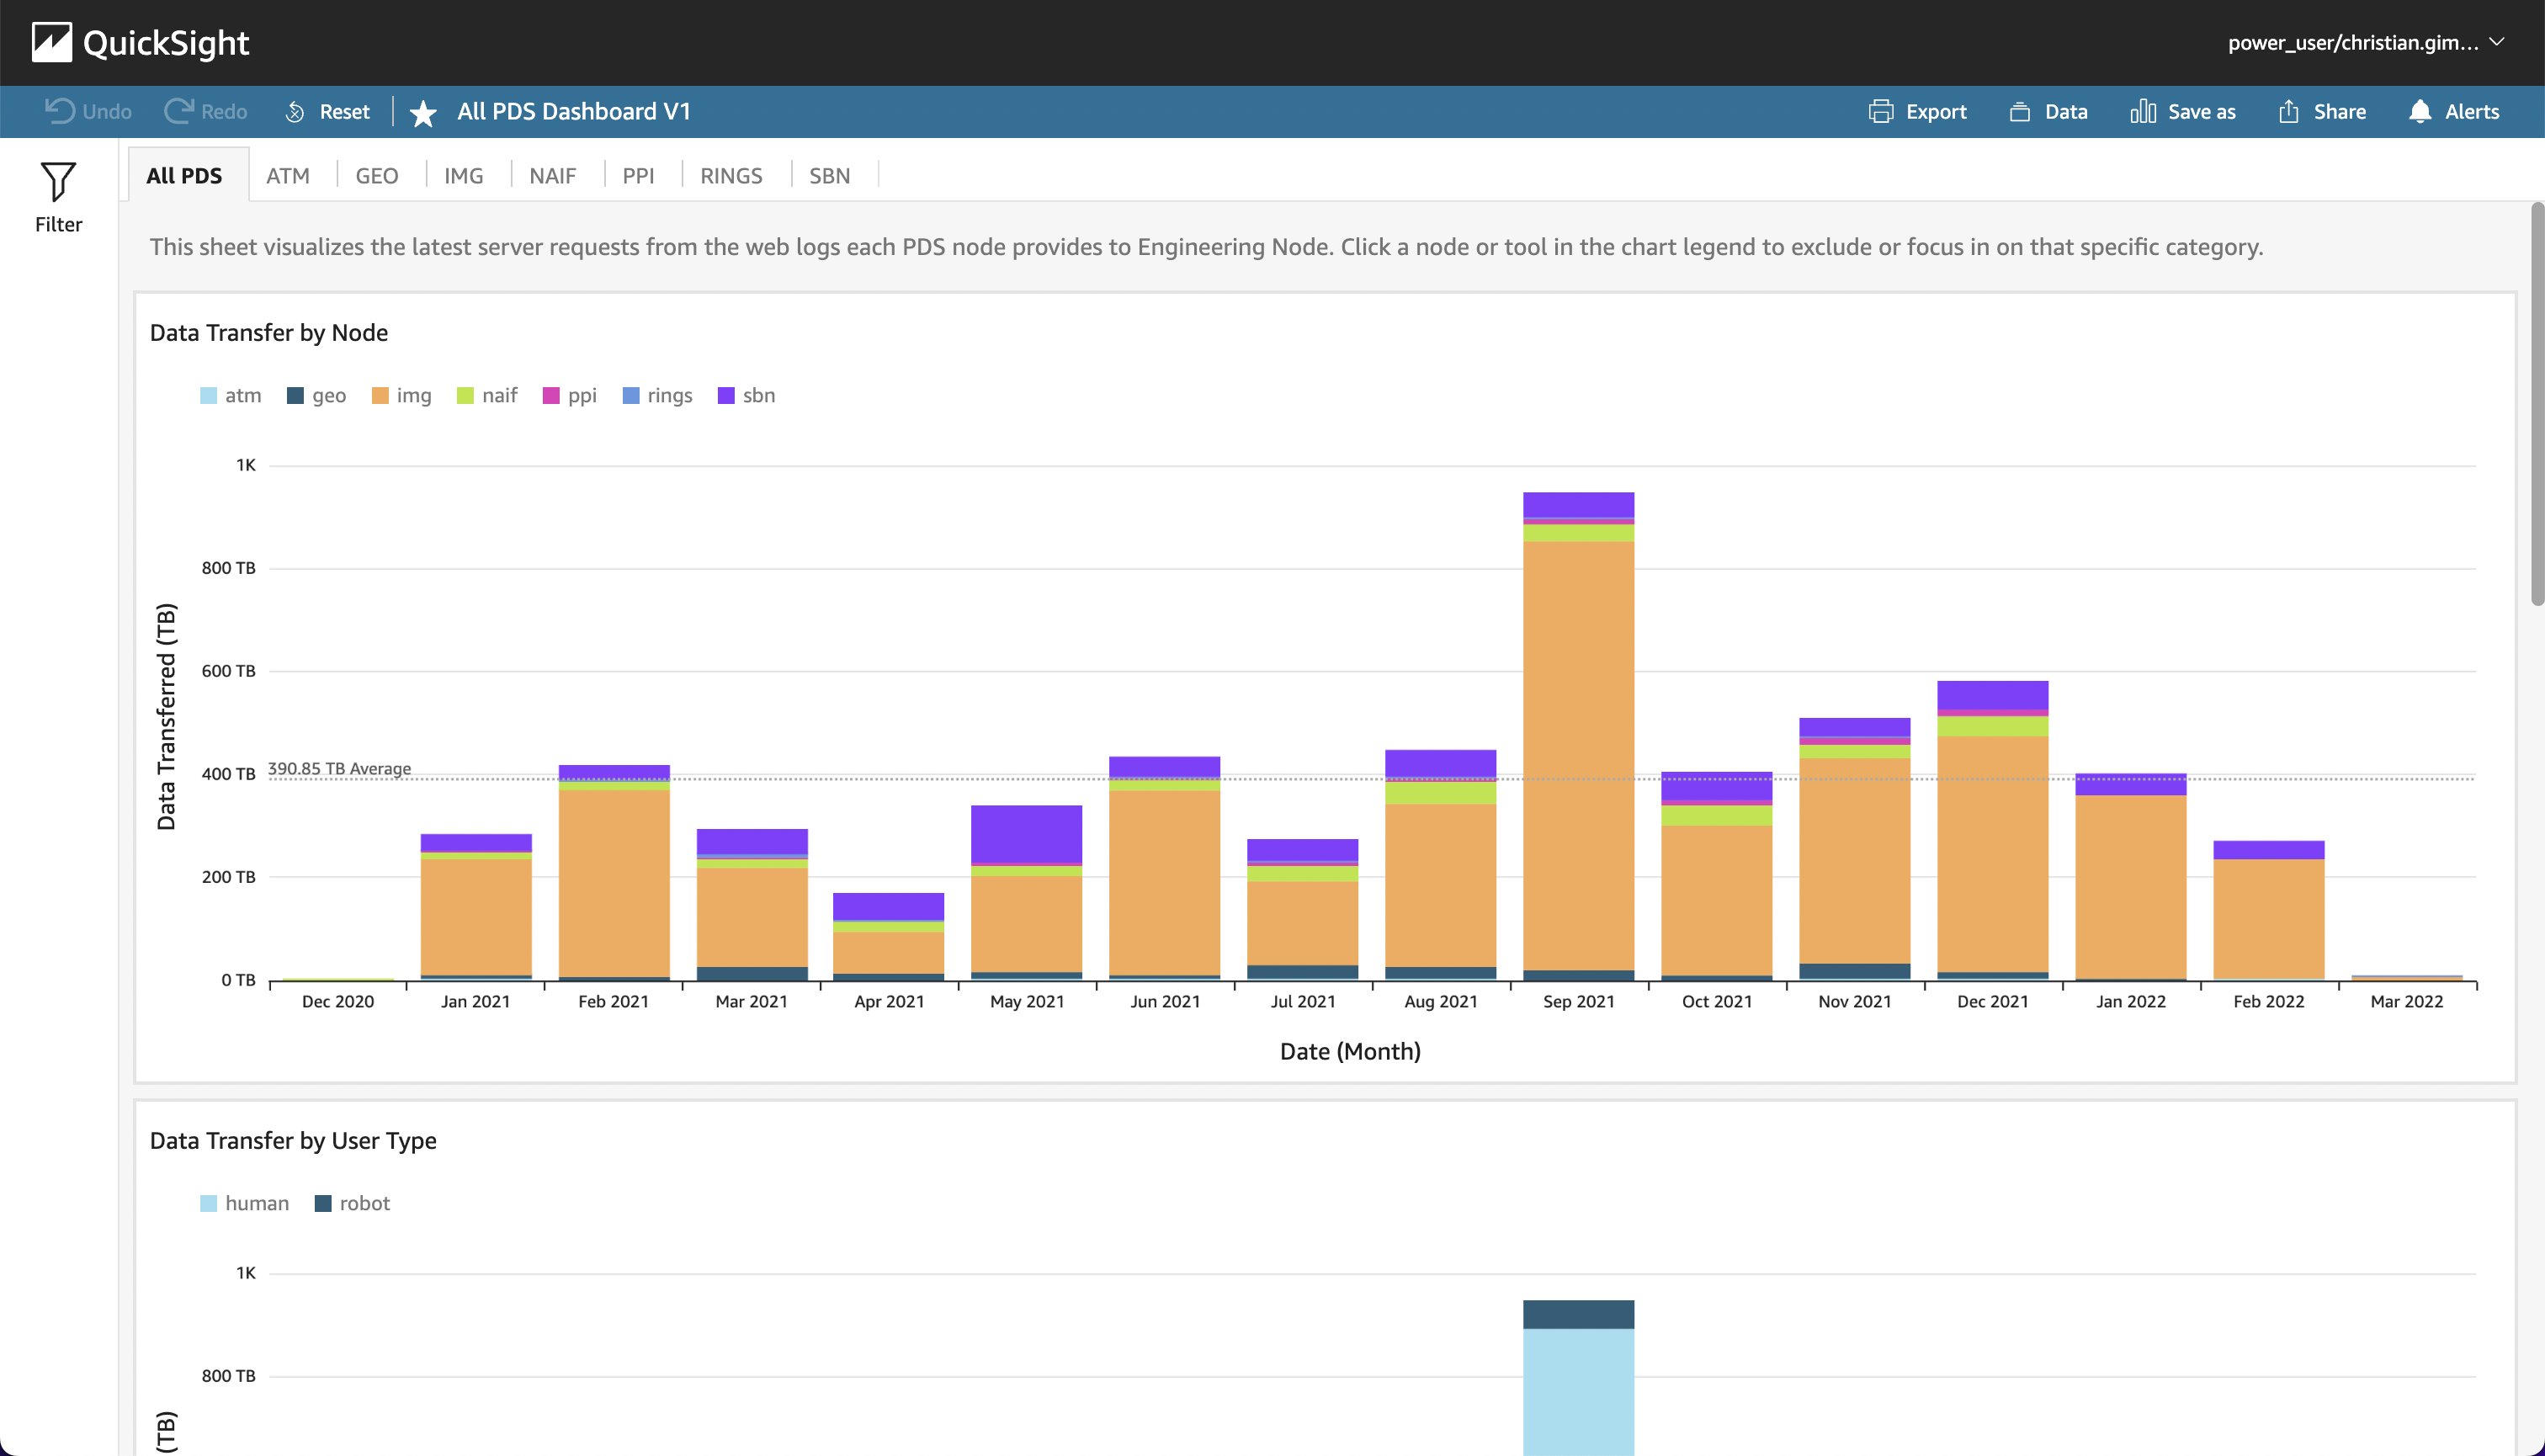This screenshot has height=1456, width=2545.
Task: Click the Redo arrow icon
Action: tap(178, 111)
